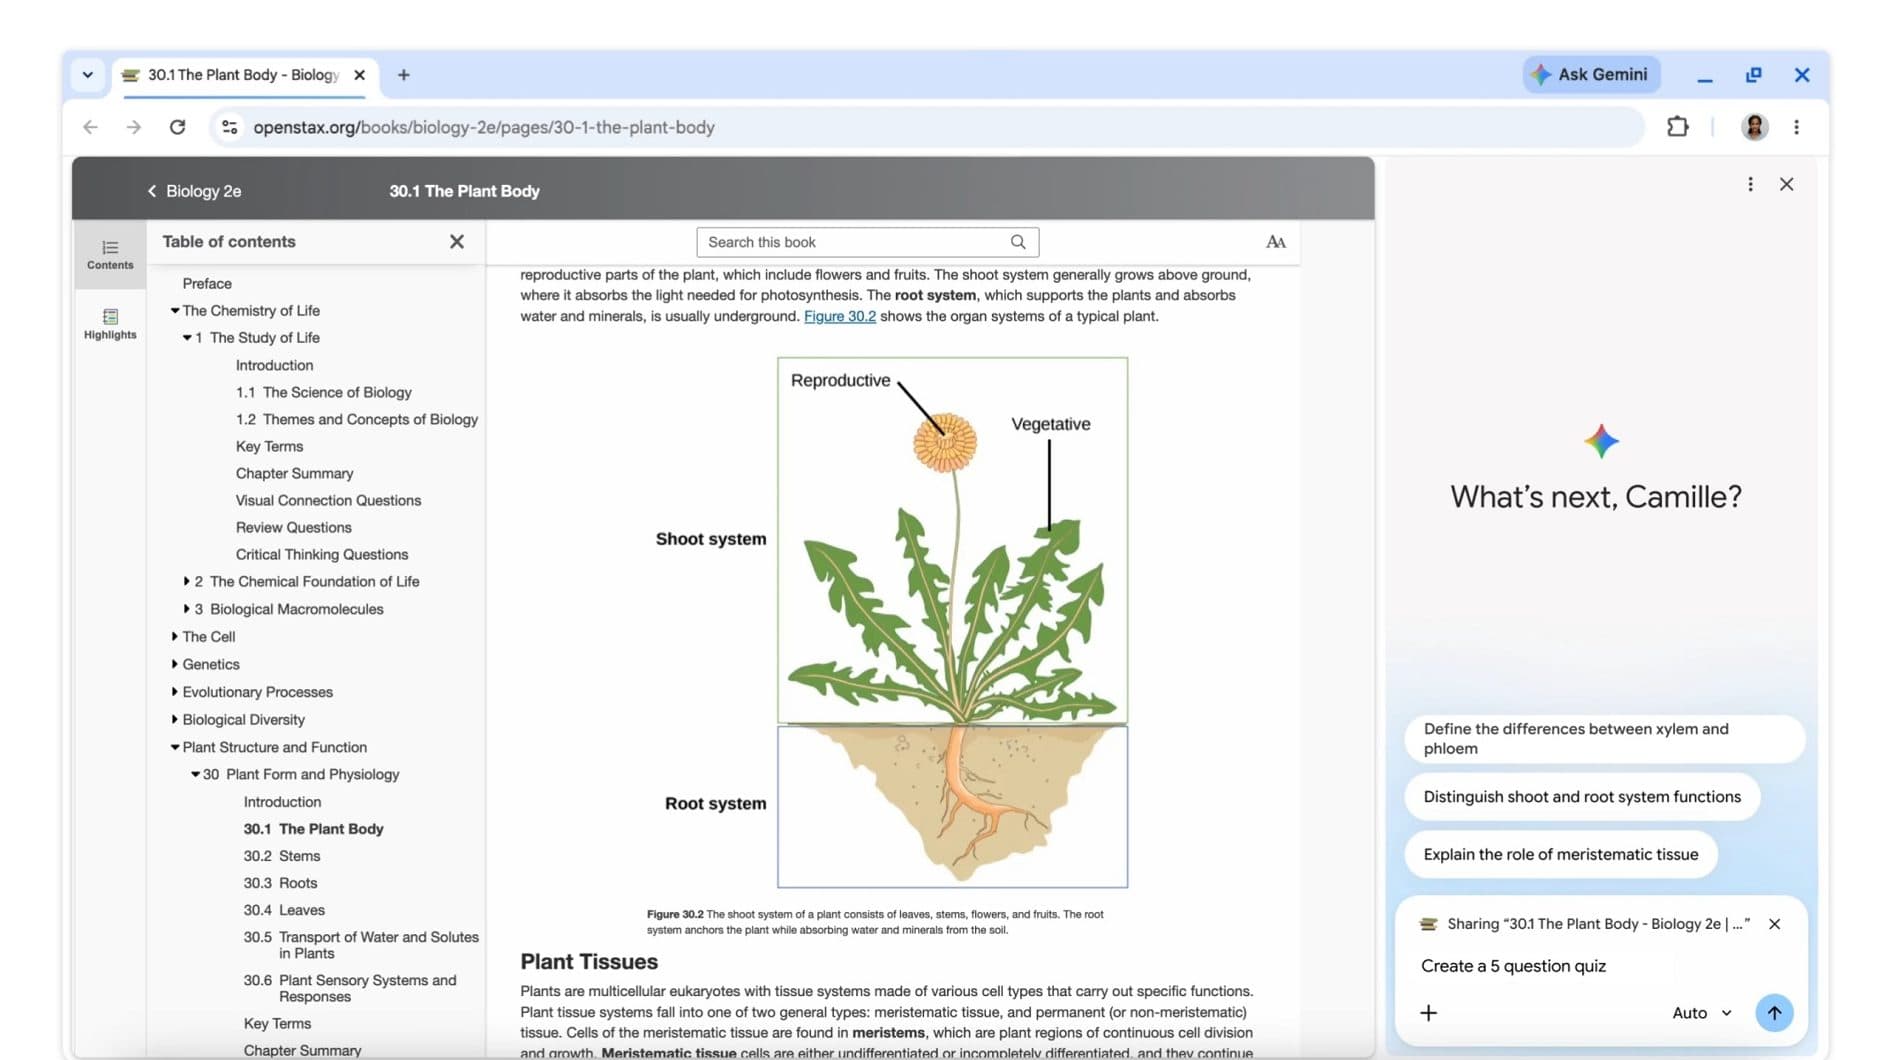Open Key Terms under The Study of Life
This screenshot has height=1060, width=1888.
(x=269, y=446)
